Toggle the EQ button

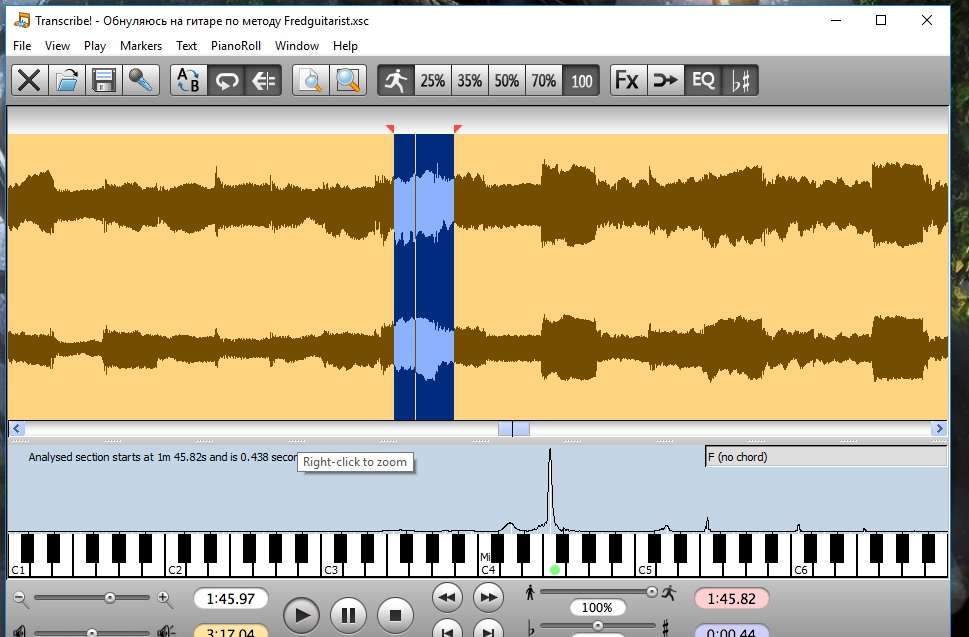pyautogui.click(x=703, y=80)
